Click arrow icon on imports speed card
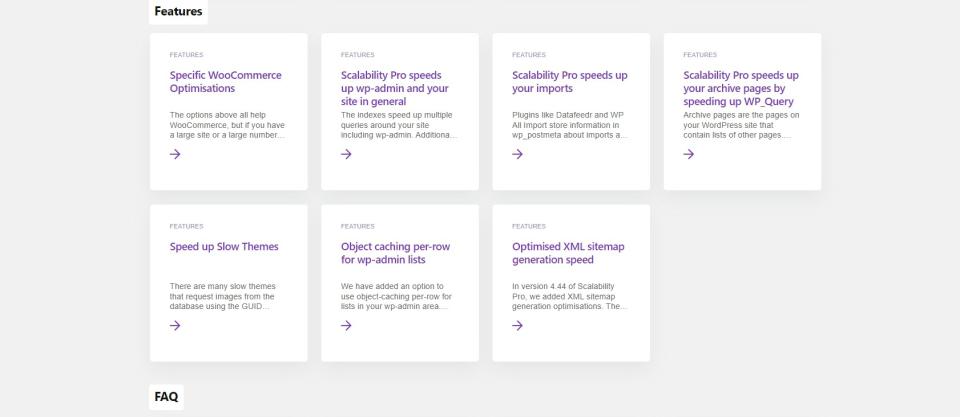Screen dimensions: 960x417 tap(517, 154)
